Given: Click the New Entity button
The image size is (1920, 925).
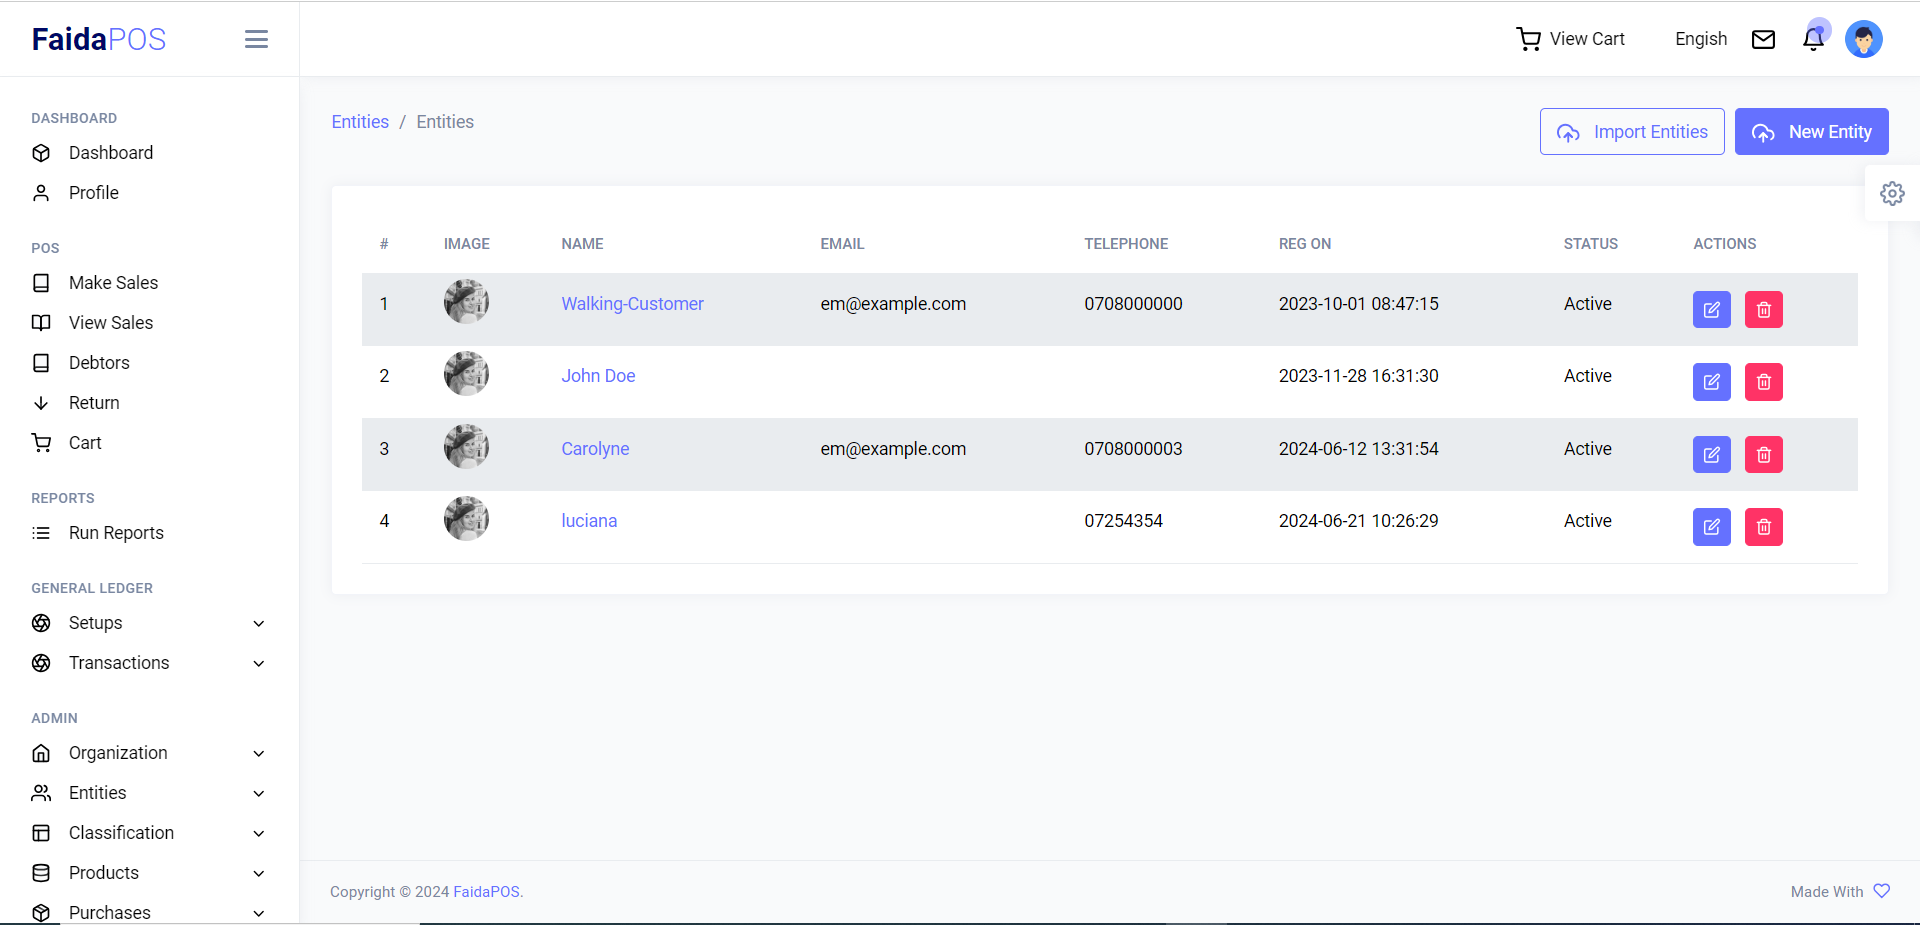Looking at the screenshot, I should [x=1811, y=132].
